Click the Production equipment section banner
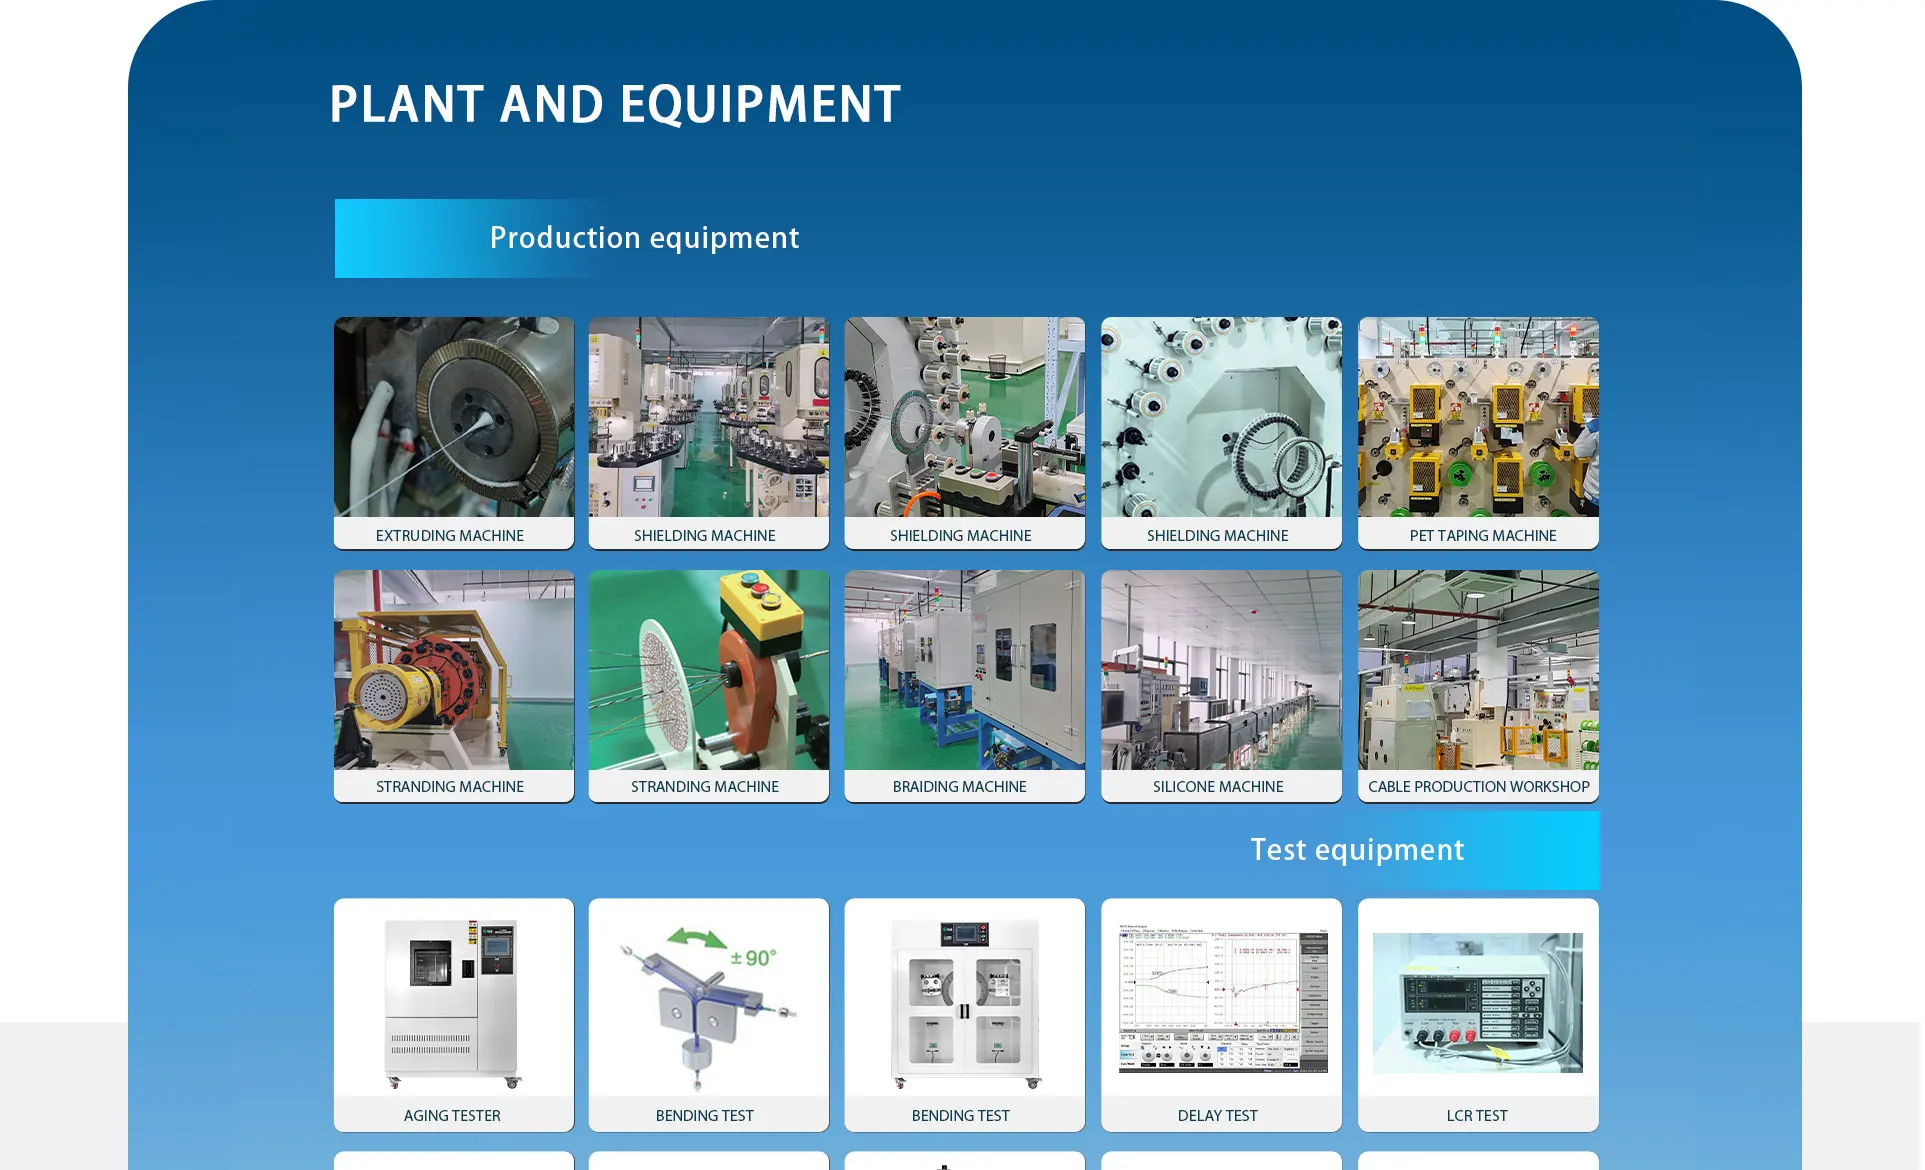1925x1170 pixels. pyautogui.click(x=644, y=238)
